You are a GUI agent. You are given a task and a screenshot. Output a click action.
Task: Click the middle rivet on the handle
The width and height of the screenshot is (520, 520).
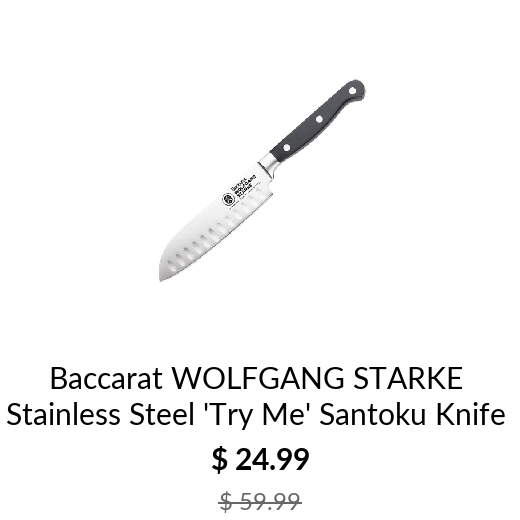(x=319, y=119)
